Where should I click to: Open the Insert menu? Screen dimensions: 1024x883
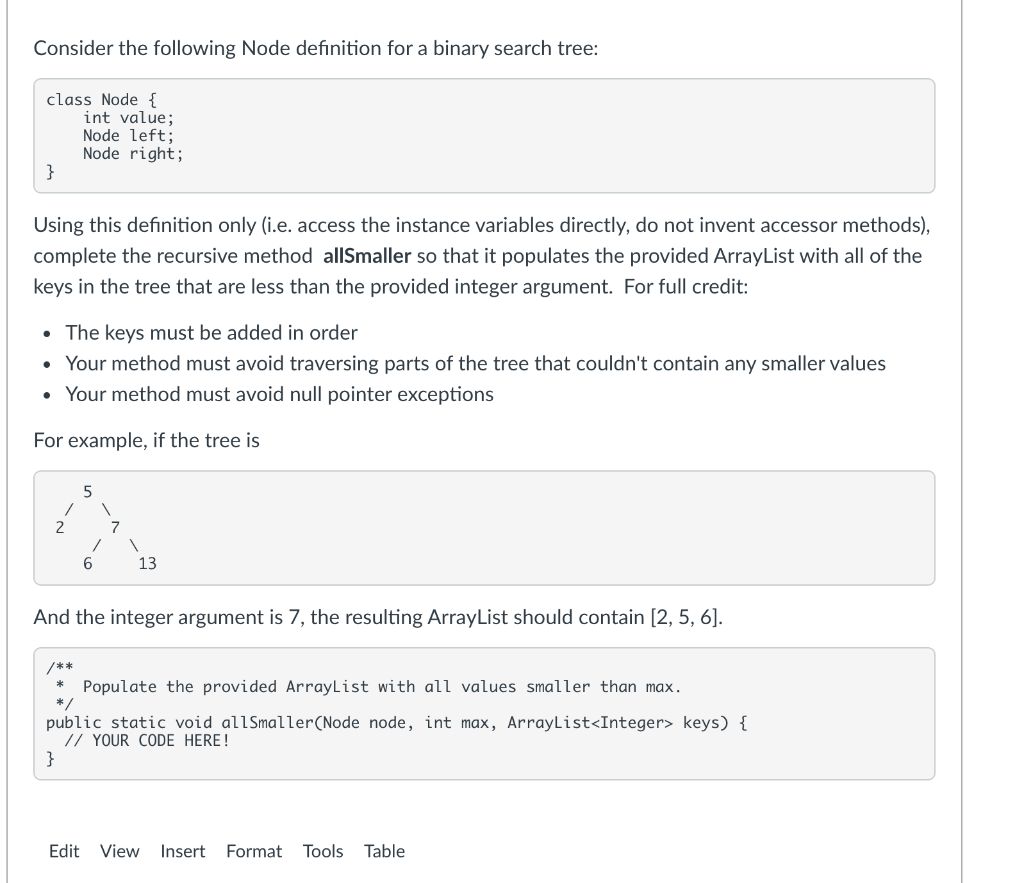coord(183,851)
